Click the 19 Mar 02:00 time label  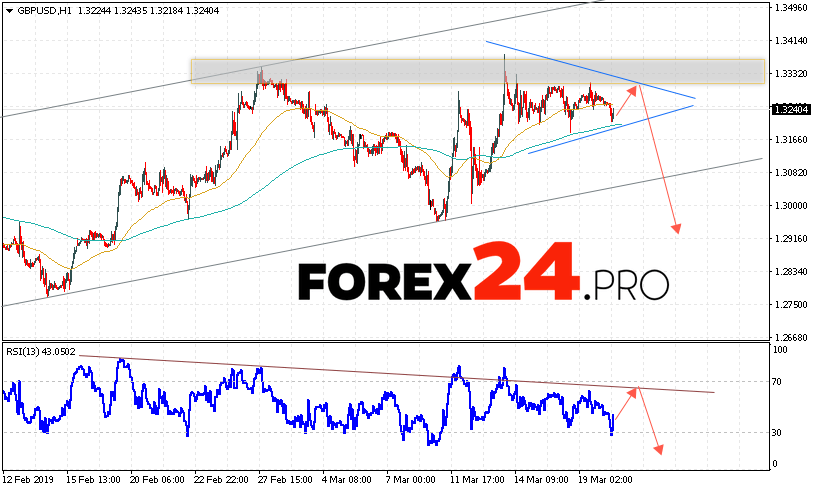coord(605,480)
